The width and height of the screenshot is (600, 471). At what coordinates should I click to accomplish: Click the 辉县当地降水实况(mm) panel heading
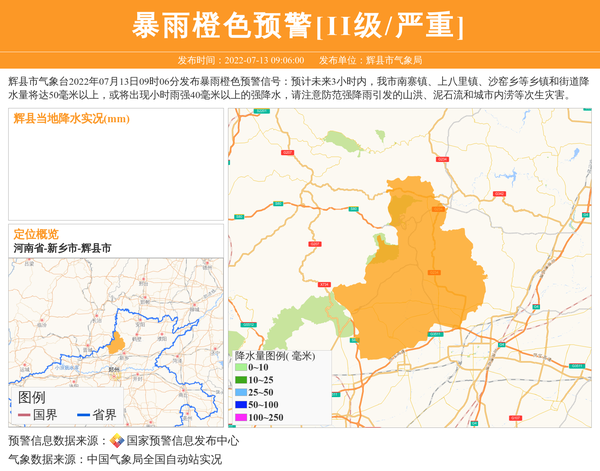(x=71, y=119)
